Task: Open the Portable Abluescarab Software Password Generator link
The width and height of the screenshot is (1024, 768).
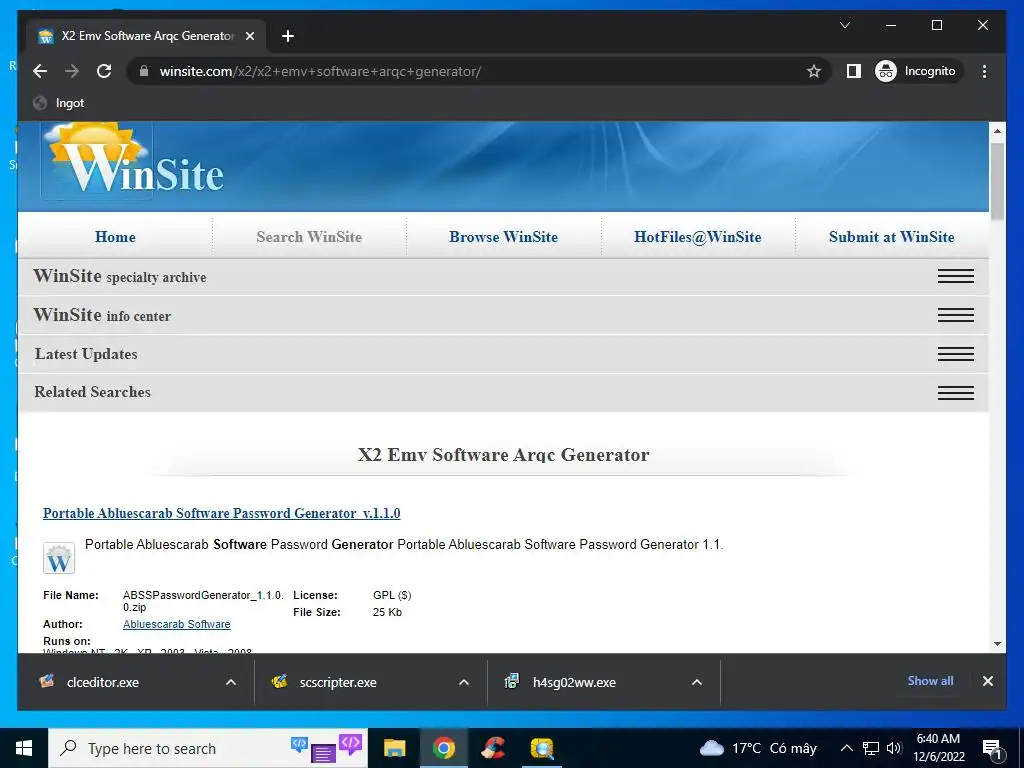Action: click(x=221, y=513)
